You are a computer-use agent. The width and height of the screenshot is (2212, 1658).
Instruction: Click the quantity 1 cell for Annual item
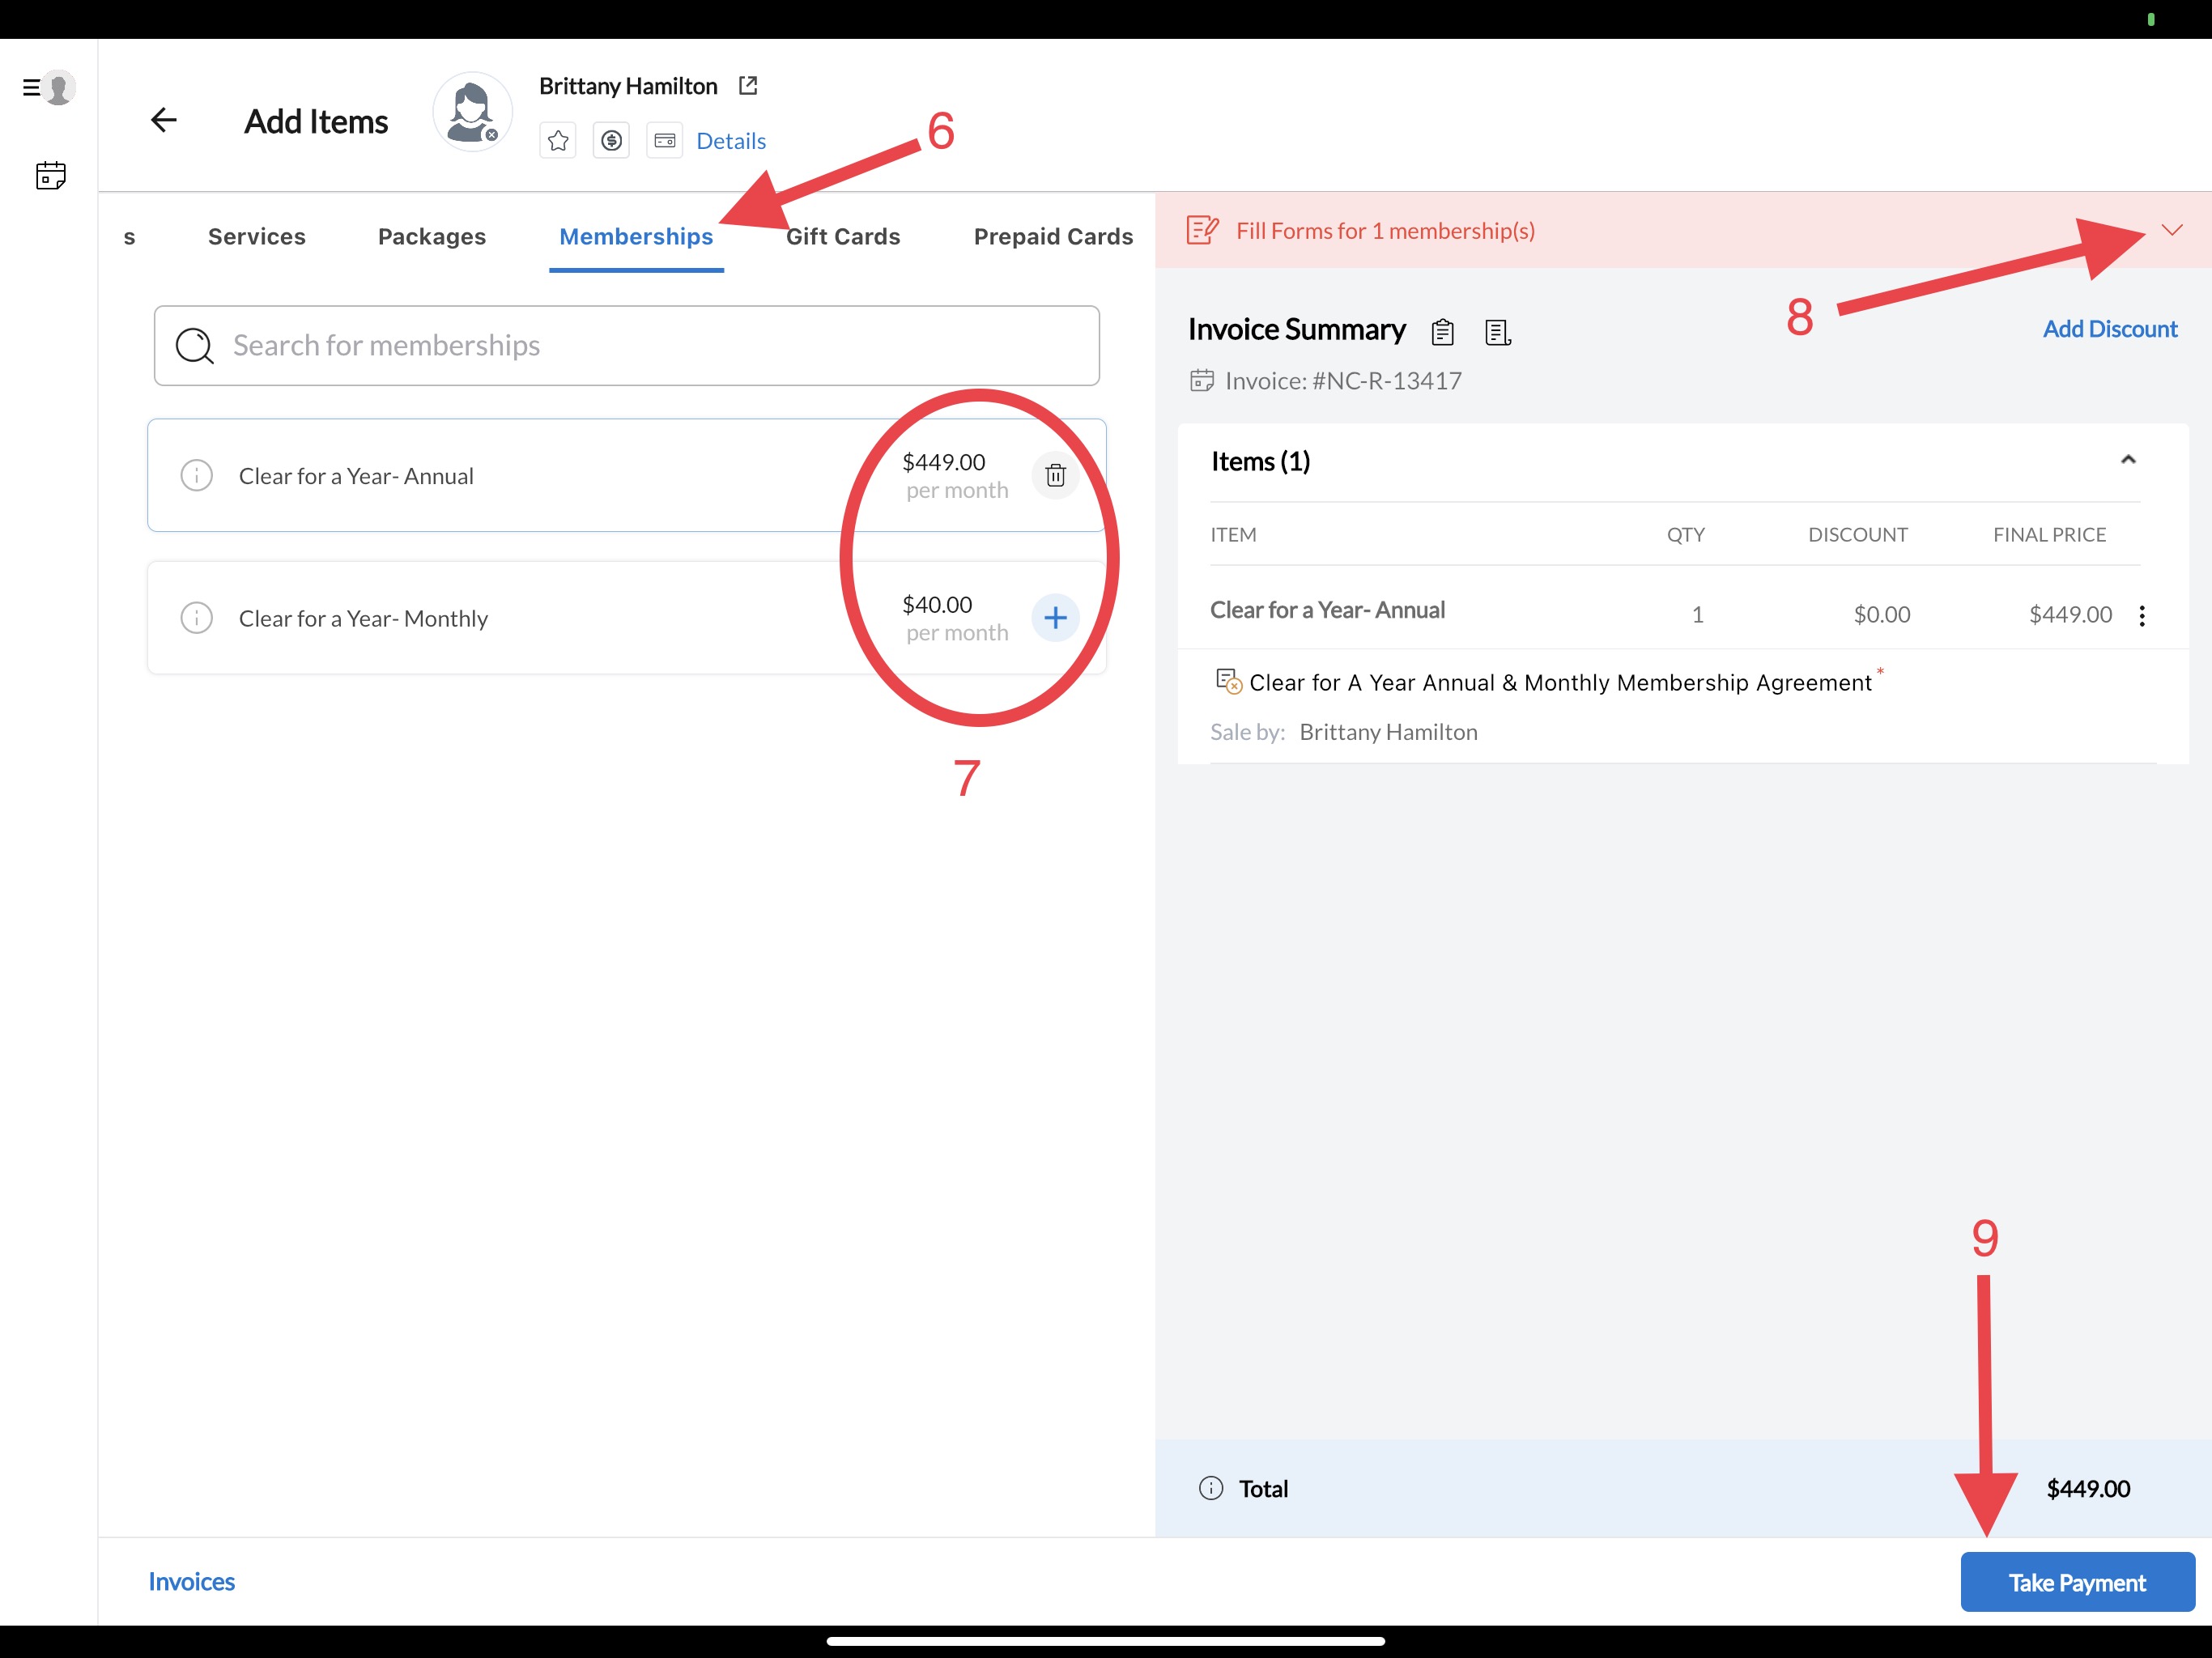(x=1697, y=614)
